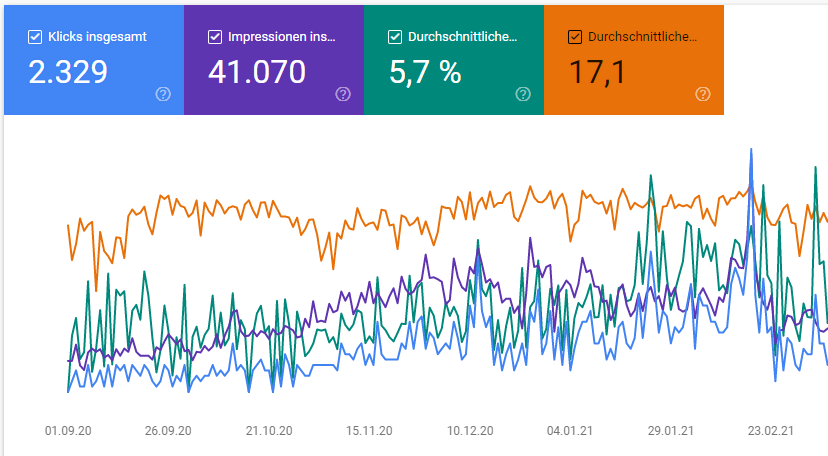
Task: Disable the checkbox on the green card
Action: tap(395, 37)
